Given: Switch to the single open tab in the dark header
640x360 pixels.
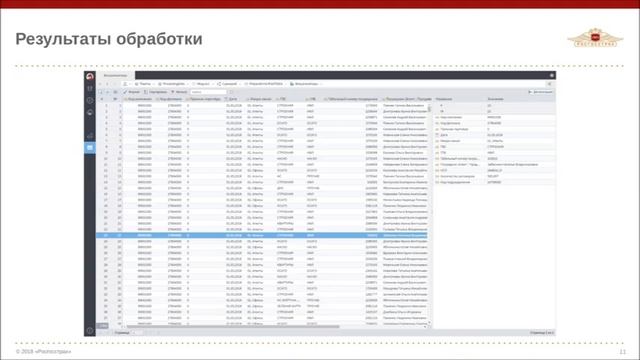Looking at the screenshot, I should [116, 76].
